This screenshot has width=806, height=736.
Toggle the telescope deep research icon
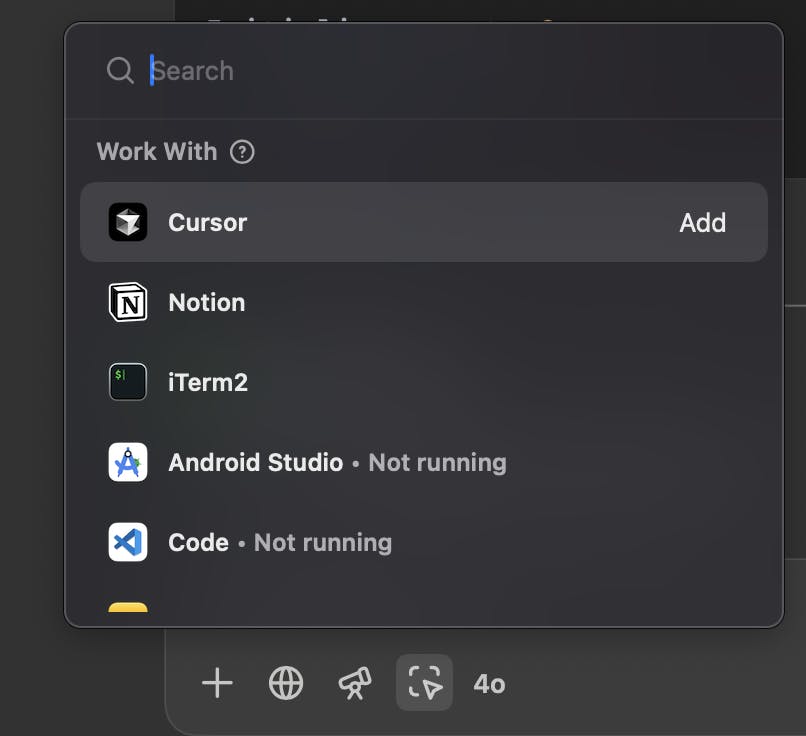coord(355,684)
